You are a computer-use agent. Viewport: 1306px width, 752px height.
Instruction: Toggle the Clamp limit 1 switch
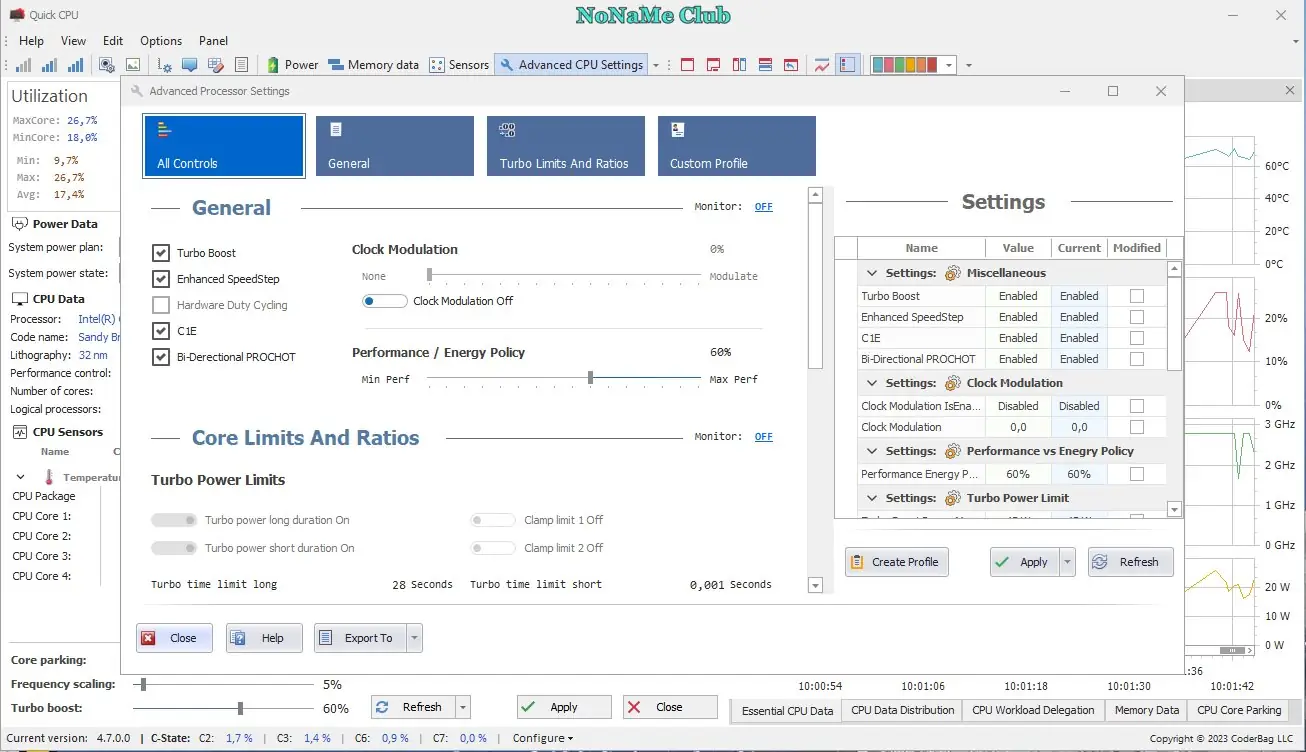click(x=493, y=520)
